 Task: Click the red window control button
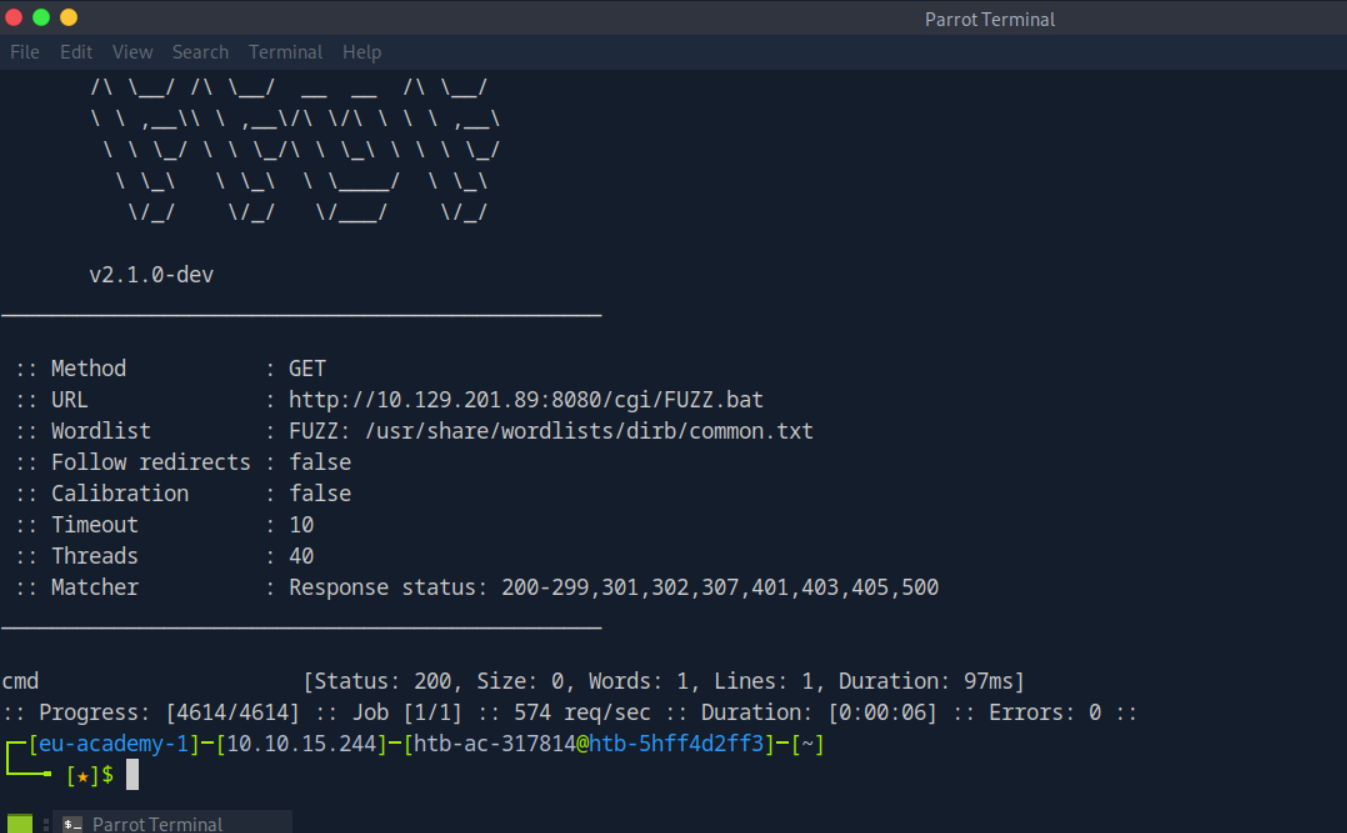click(x=14, y=17)
